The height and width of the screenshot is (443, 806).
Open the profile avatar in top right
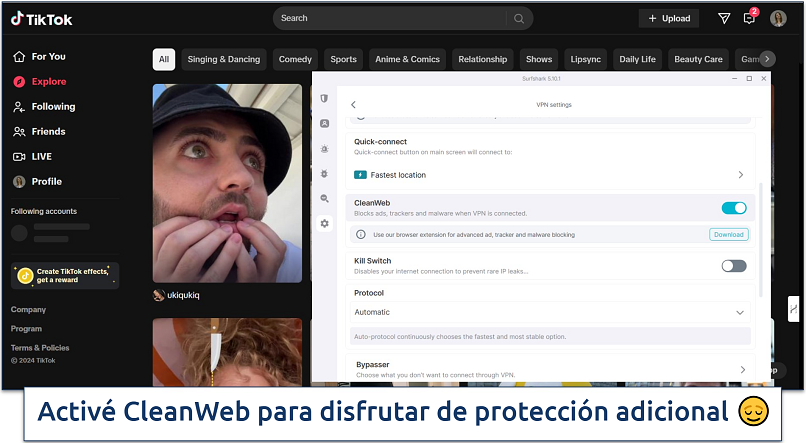(778, 18)
